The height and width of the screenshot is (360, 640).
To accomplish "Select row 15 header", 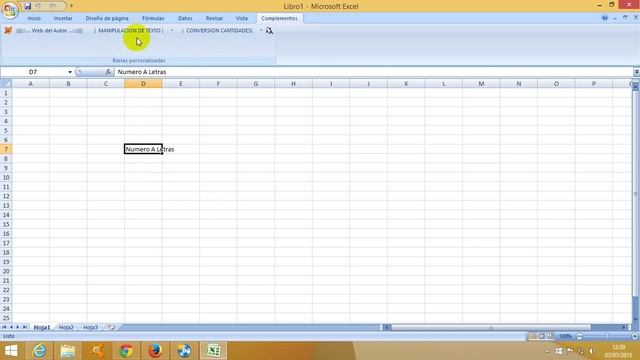I will [6, 224].
